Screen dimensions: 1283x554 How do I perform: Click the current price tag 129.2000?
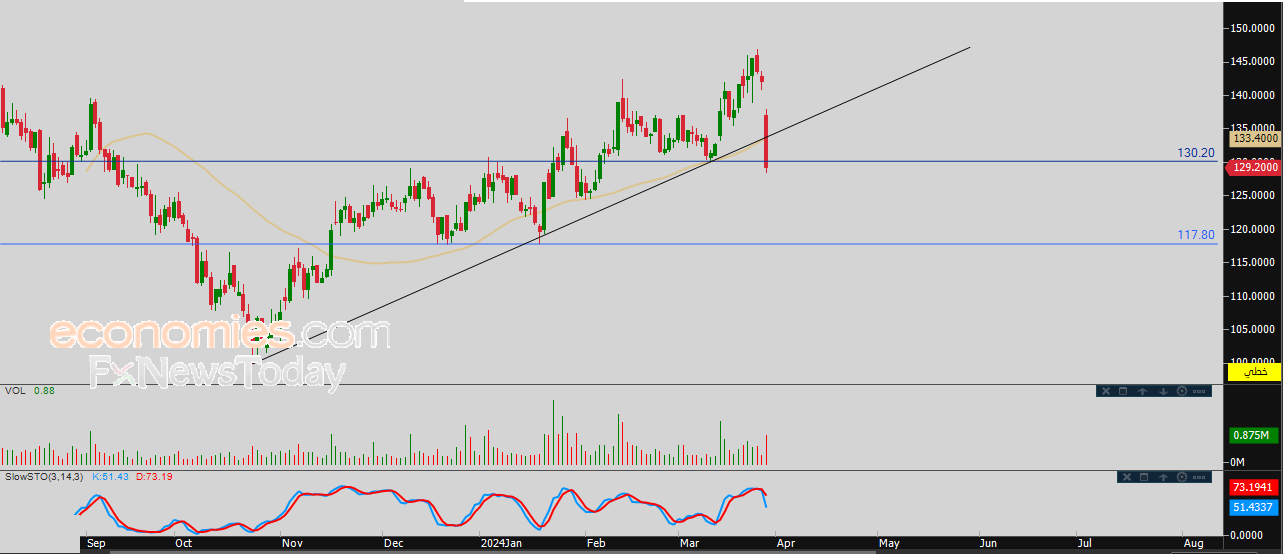pyautogui.click(x=1254, y=167)
